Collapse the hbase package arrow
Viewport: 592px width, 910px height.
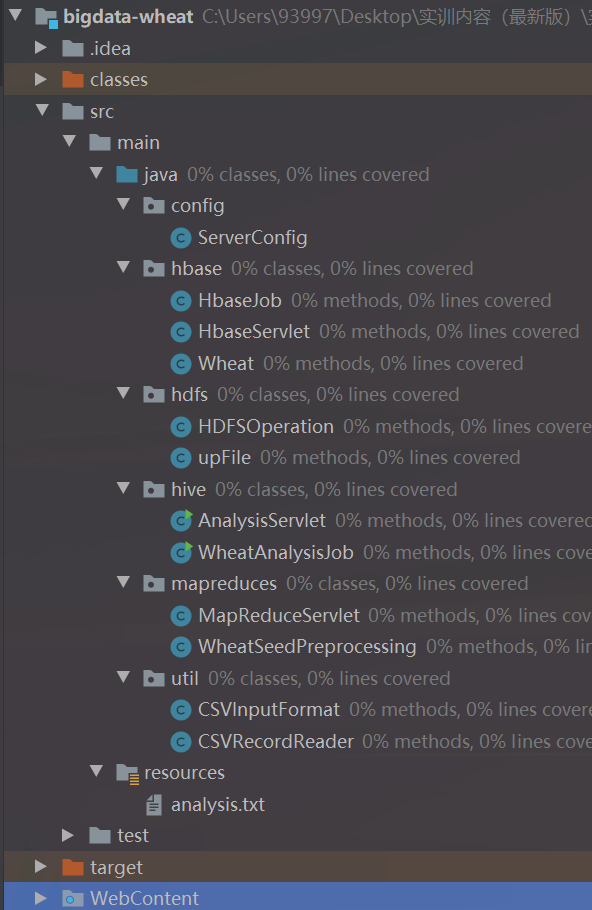click(x=124, y=267)
